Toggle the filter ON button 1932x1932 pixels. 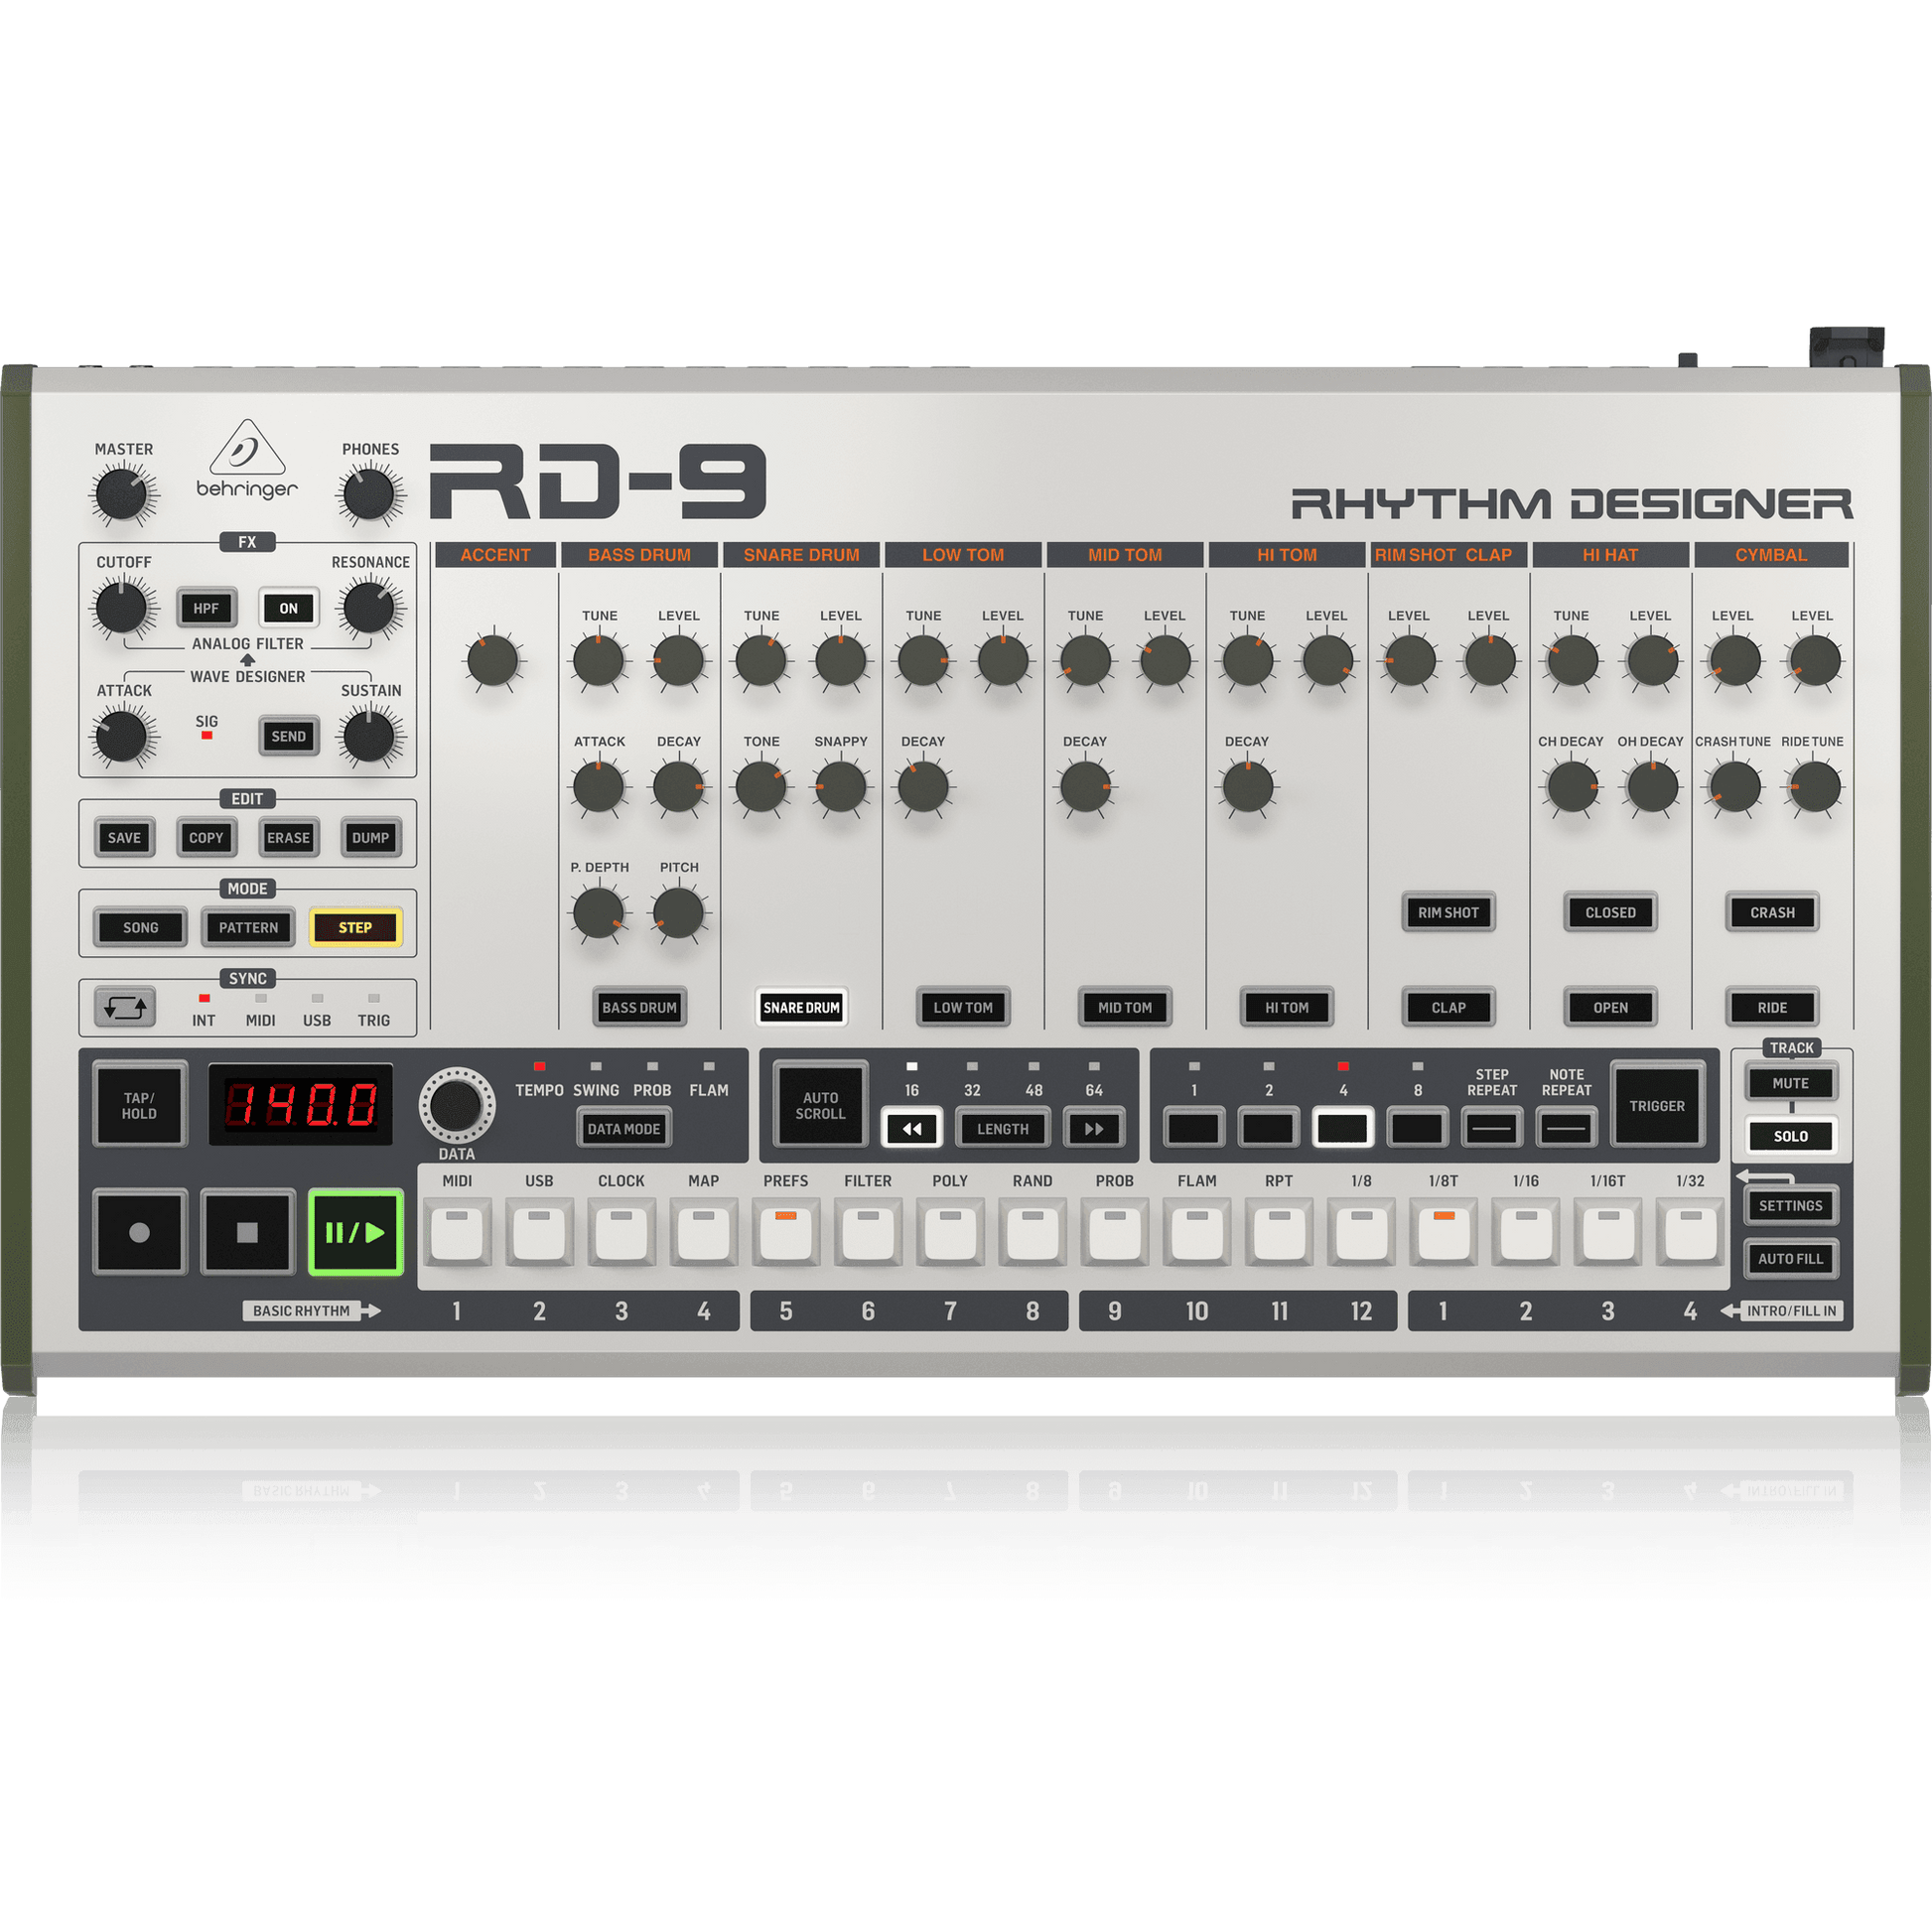[288, 606]
